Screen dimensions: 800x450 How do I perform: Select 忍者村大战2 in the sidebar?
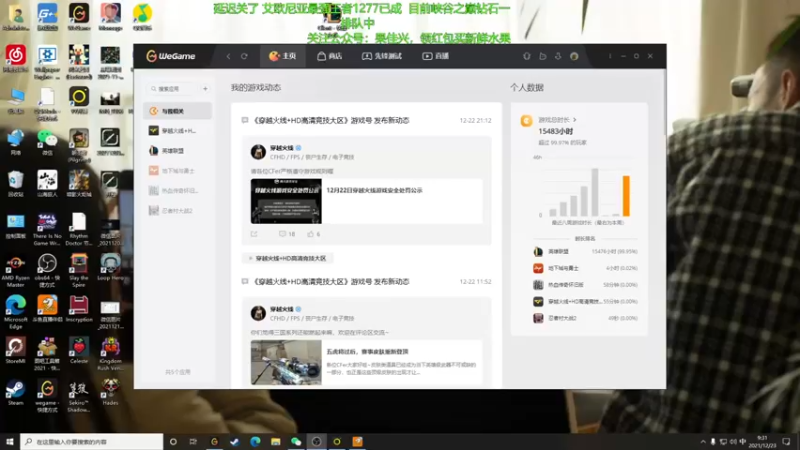pyautogui.click(x=178, y=210)
